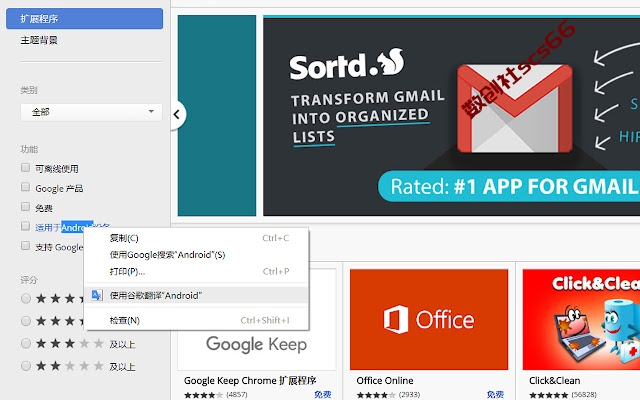Viewport: 640px width, 400px height.
Task: Select the three-star 及以上 rating radio
Action: click(x=26, y=344)
